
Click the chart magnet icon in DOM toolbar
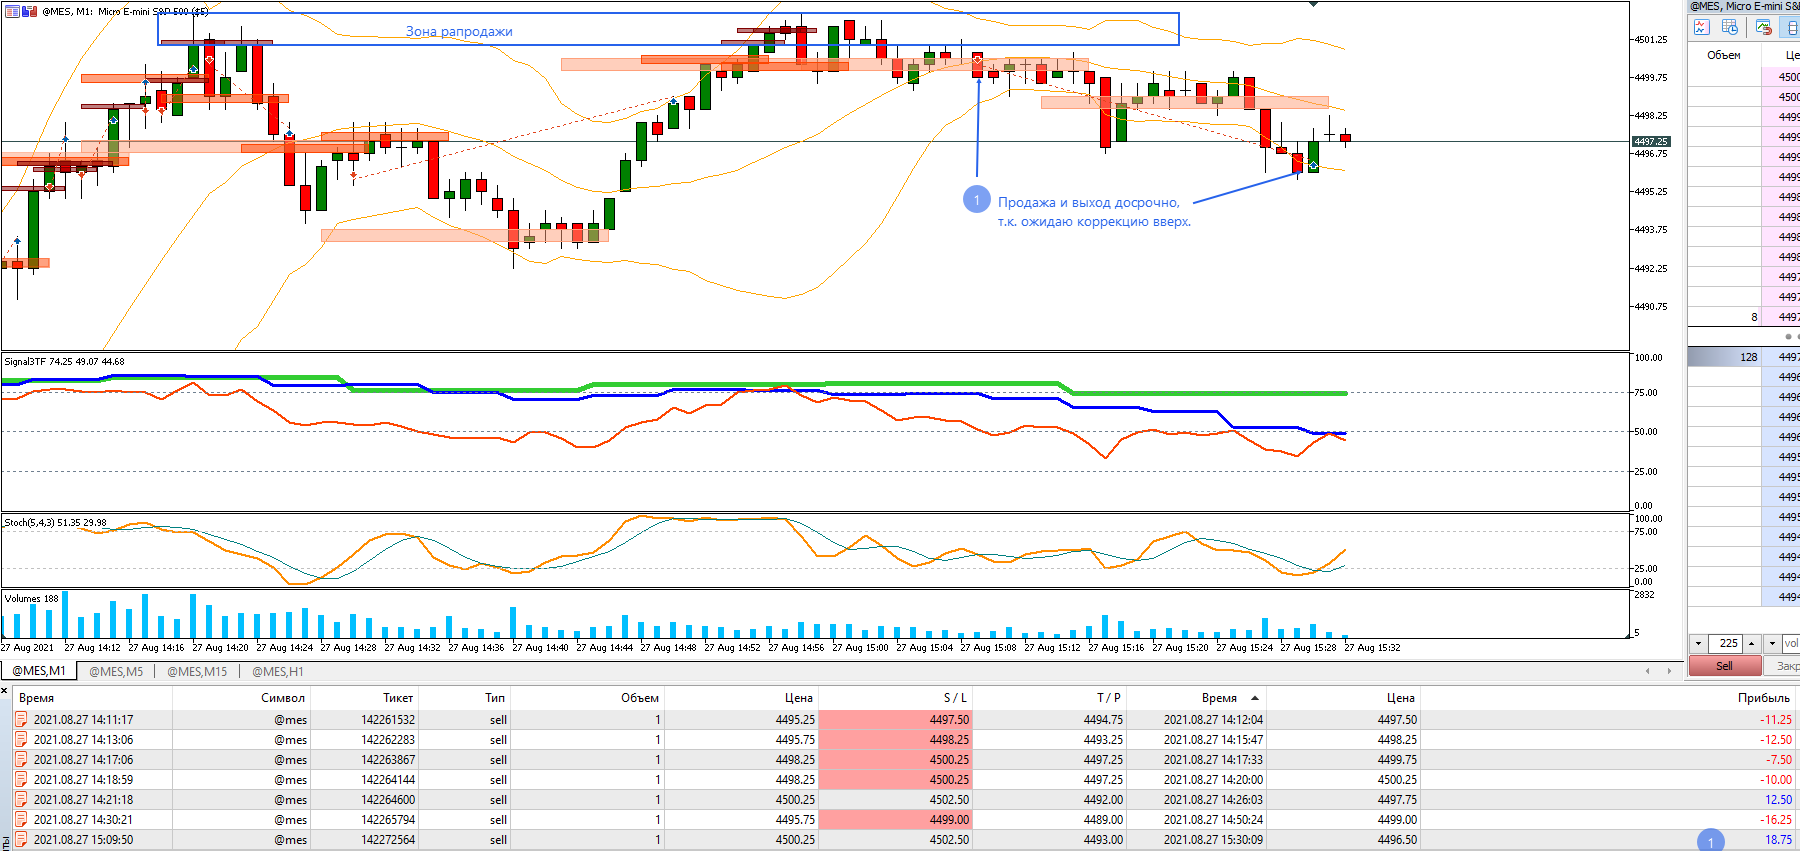(x=1763, y=28)
